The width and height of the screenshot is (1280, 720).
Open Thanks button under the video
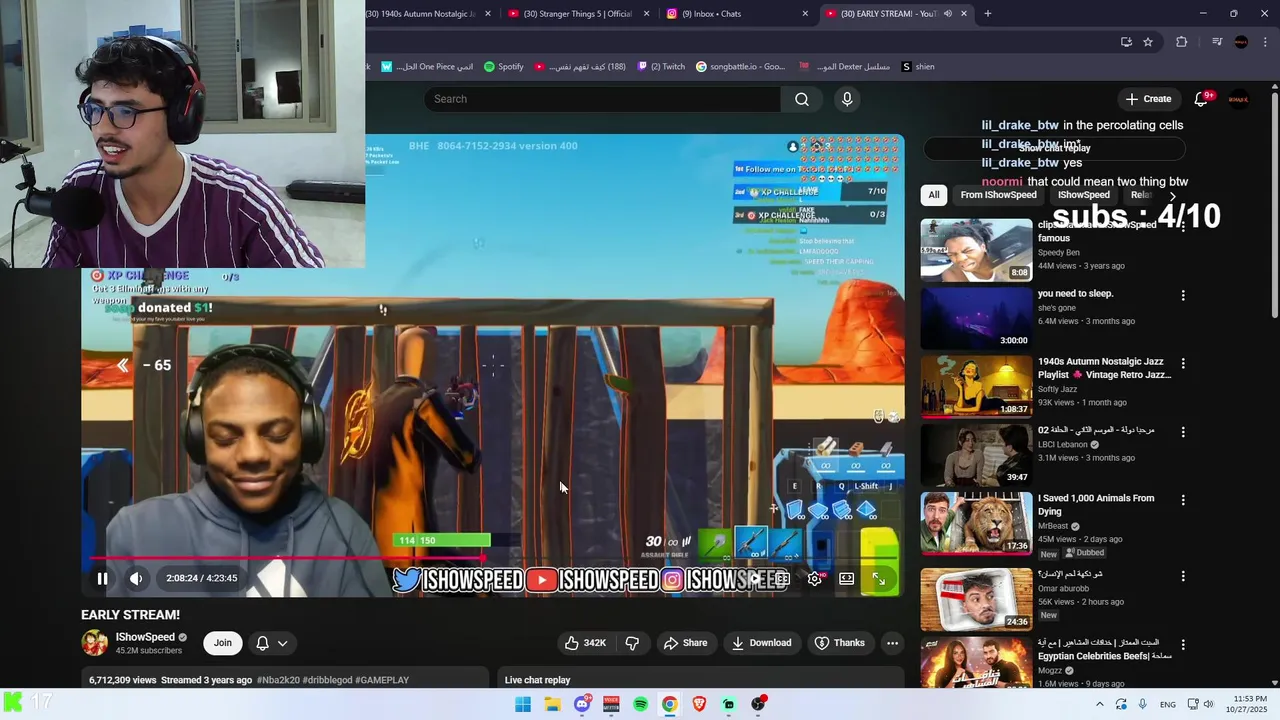[839, 643]
